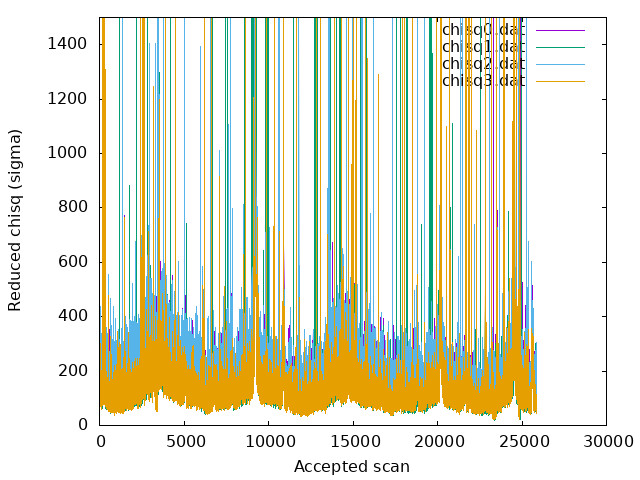Select the 'Accepted scan' x-axis title

pos(351,467)
